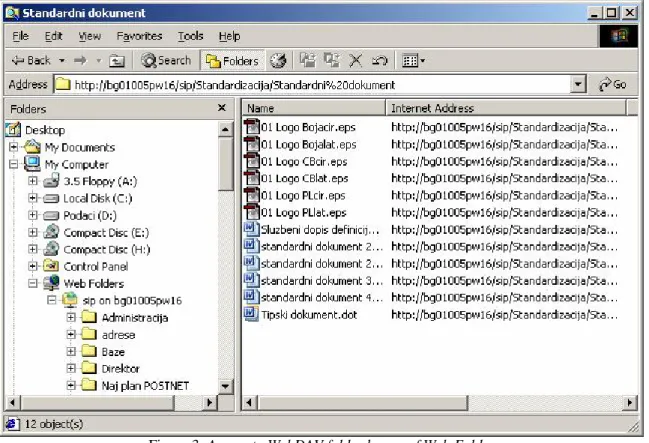Image resolution: width=649 pixels, height=443 pixels.
Task: Toggle the Folders pane button
Action: click(x=232, y=61)
